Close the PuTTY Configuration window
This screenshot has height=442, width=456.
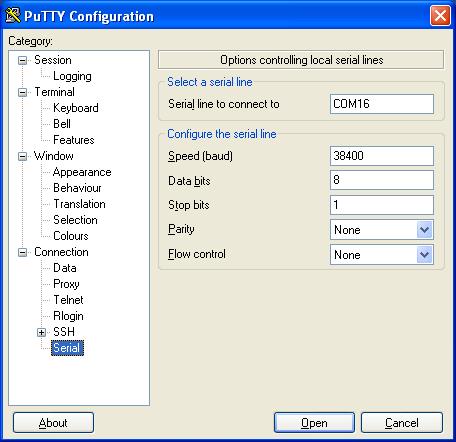coord(440,16)
